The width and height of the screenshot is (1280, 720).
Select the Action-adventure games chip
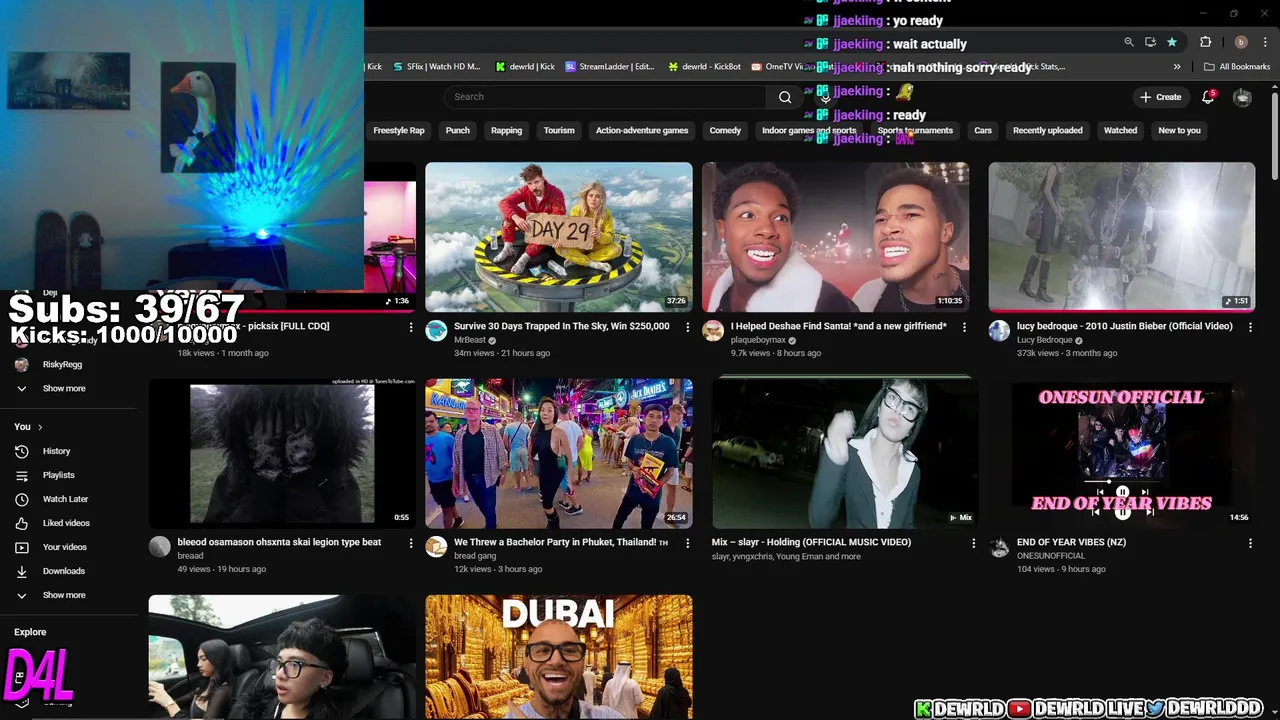642,130
